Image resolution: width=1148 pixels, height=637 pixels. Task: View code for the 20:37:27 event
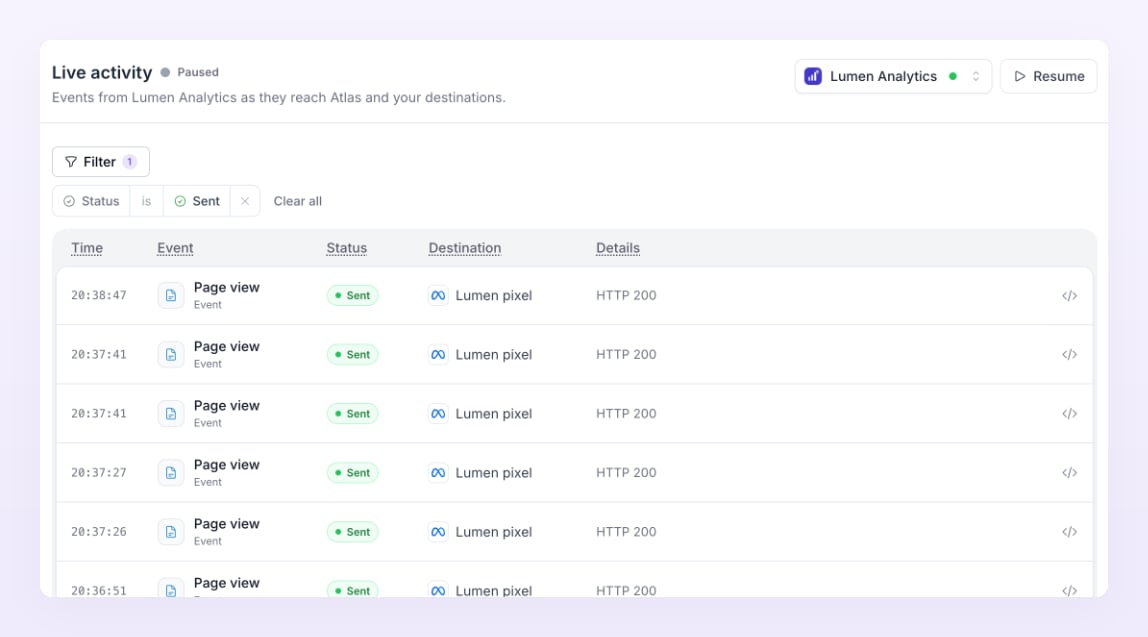(x=1069, y=473)
